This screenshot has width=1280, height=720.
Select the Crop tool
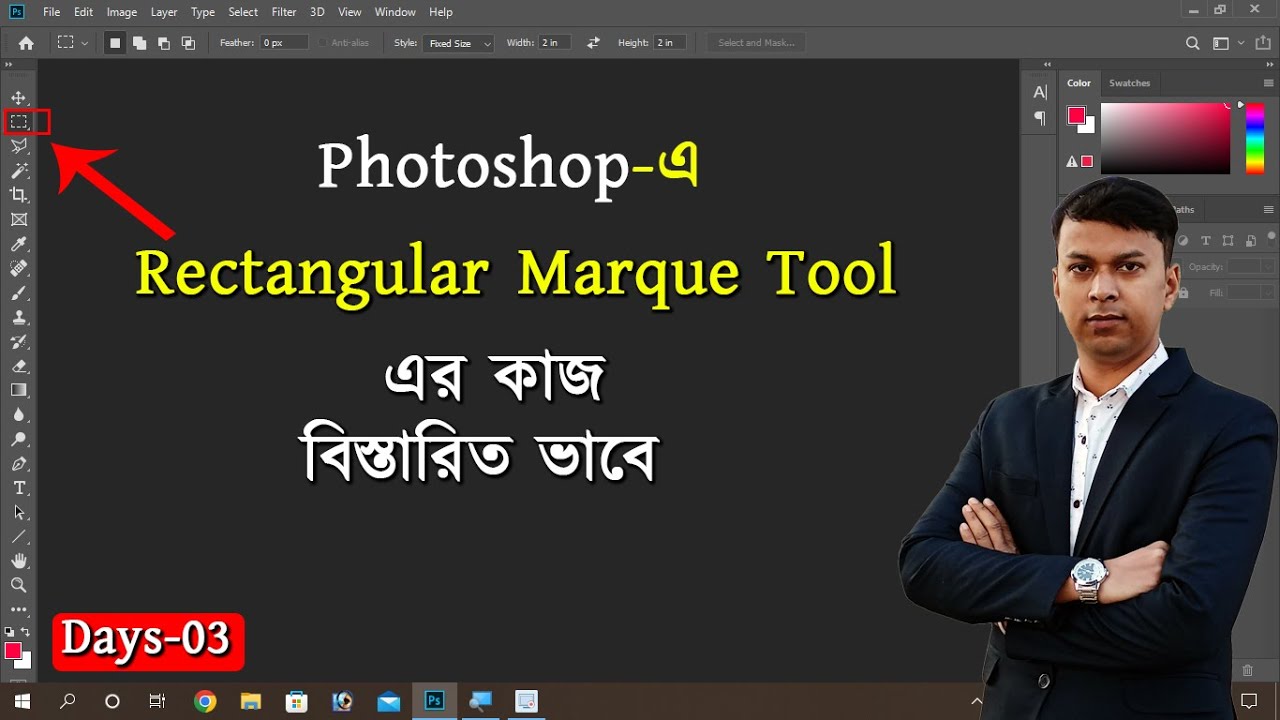(x=19, y=195)
